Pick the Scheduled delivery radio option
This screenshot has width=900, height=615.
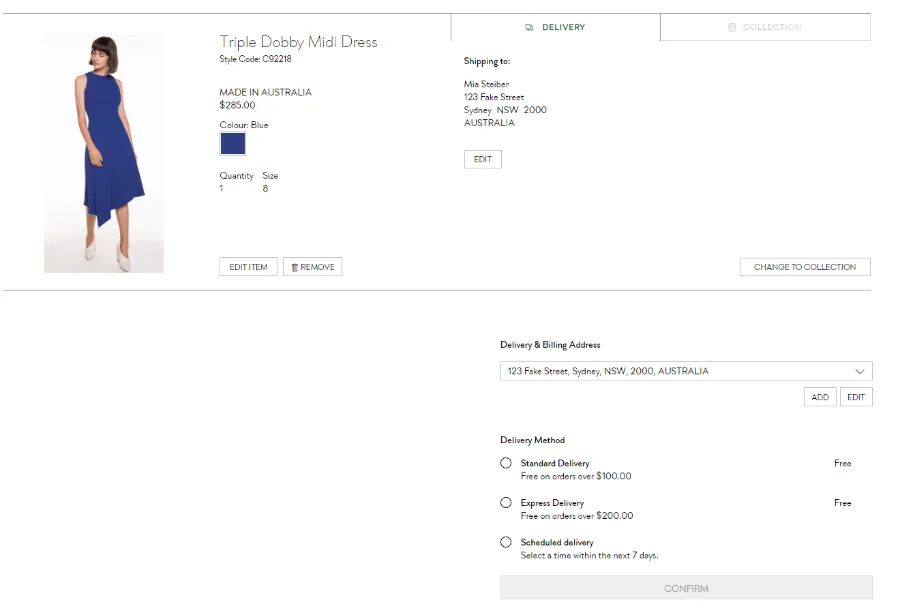click(506, 542)
